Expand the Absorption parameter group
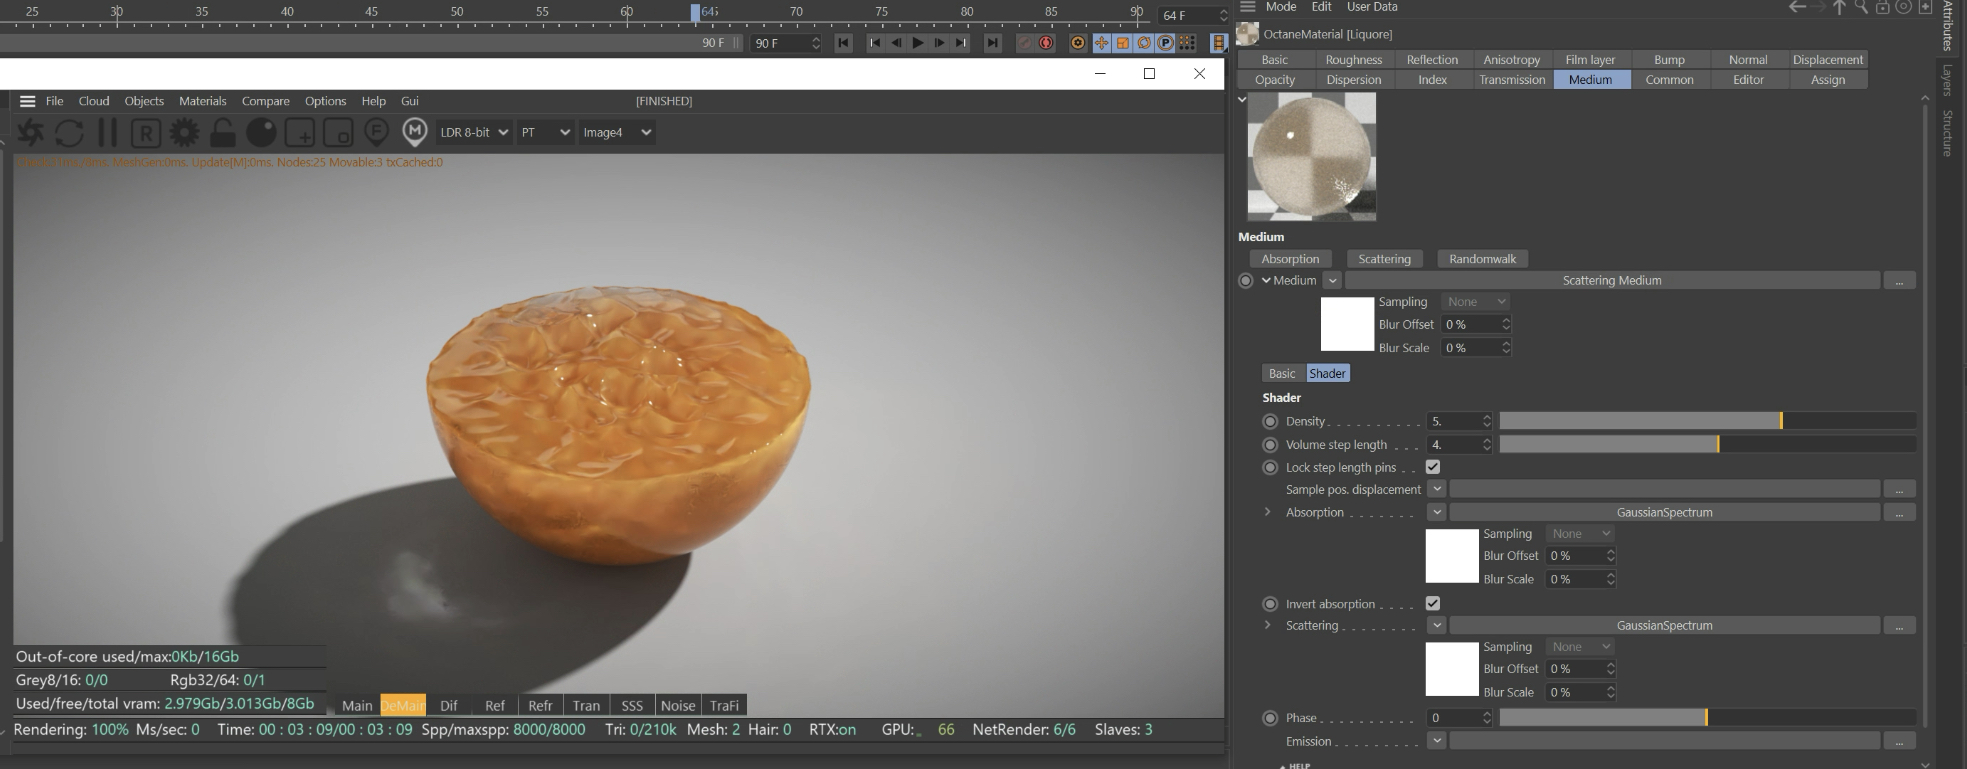 [x=1268, y=512]
